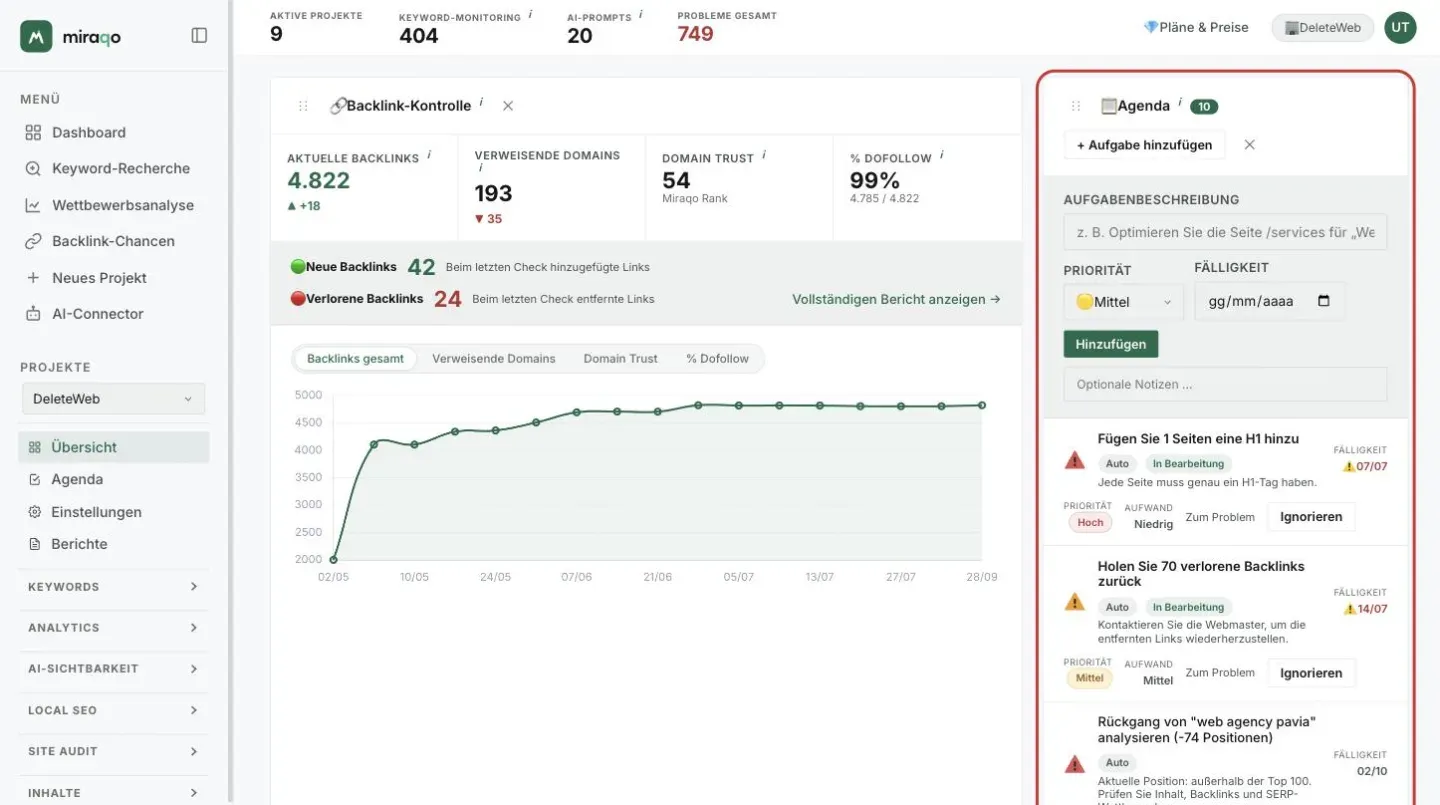The height and width of the screenshot is (805, 1440).
Task: Click Vollständigen Bericht anzeigen link
Action: click(896, 299)
